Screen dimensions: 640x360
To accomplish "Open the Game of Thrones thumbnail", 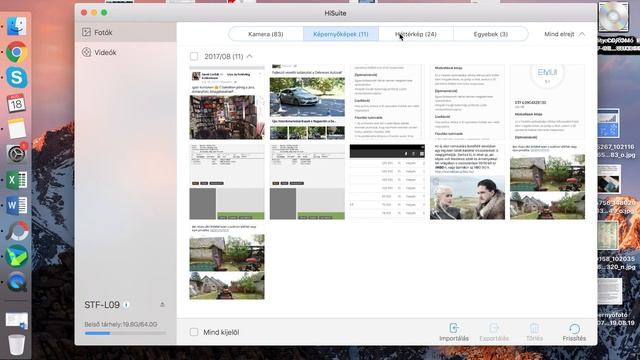I will (467, 182).
